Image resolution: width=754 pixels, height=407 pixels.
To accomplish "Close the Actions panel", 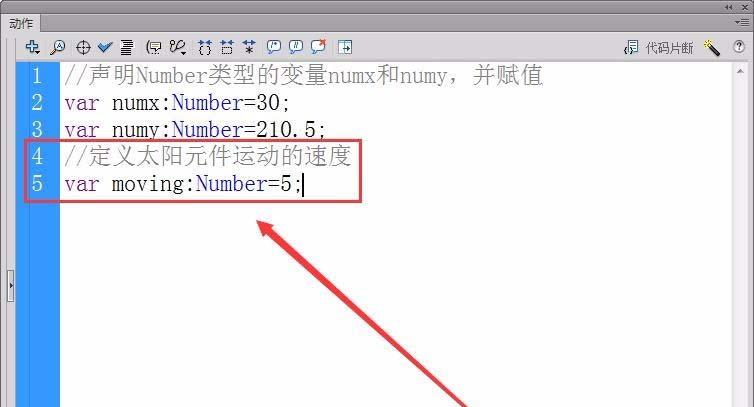I will click(745, 7).
